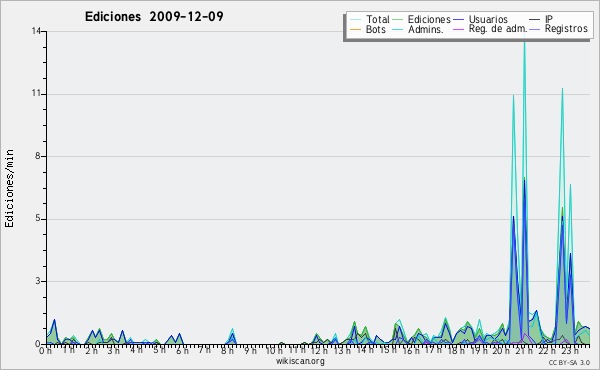Click the x-axis label '2 h'
The image size is (600, 370).
click(91, 350)
